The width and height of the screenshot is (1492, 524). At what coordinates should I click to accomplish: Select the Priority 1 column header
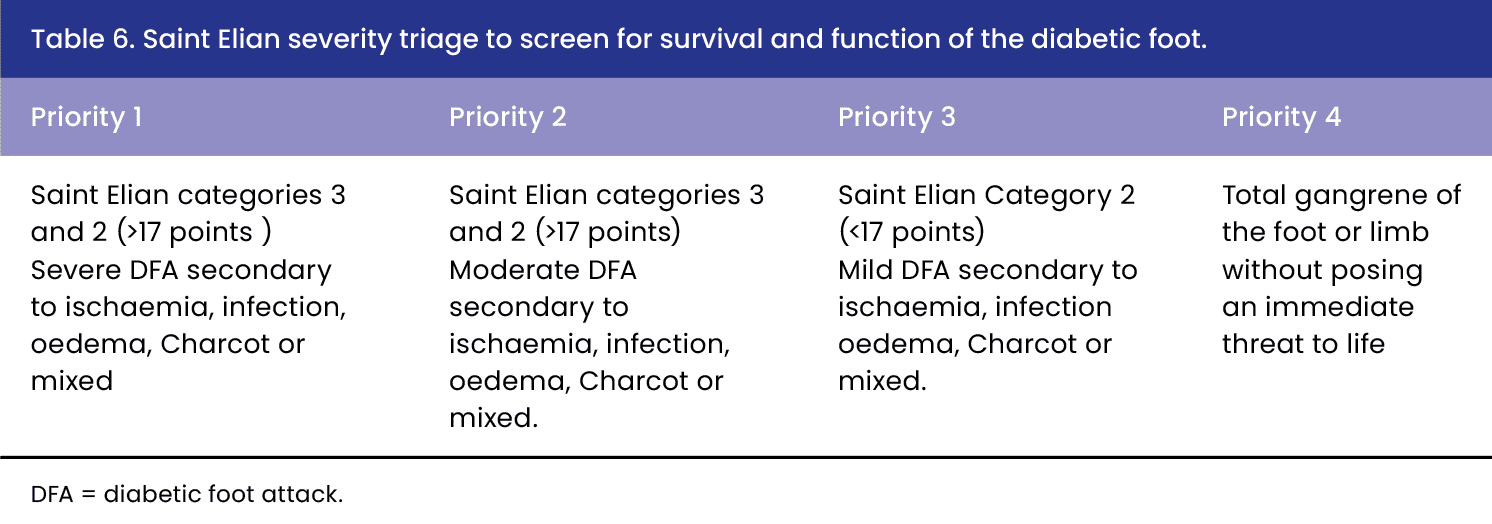pyautogui.click(x=87, y=117)
